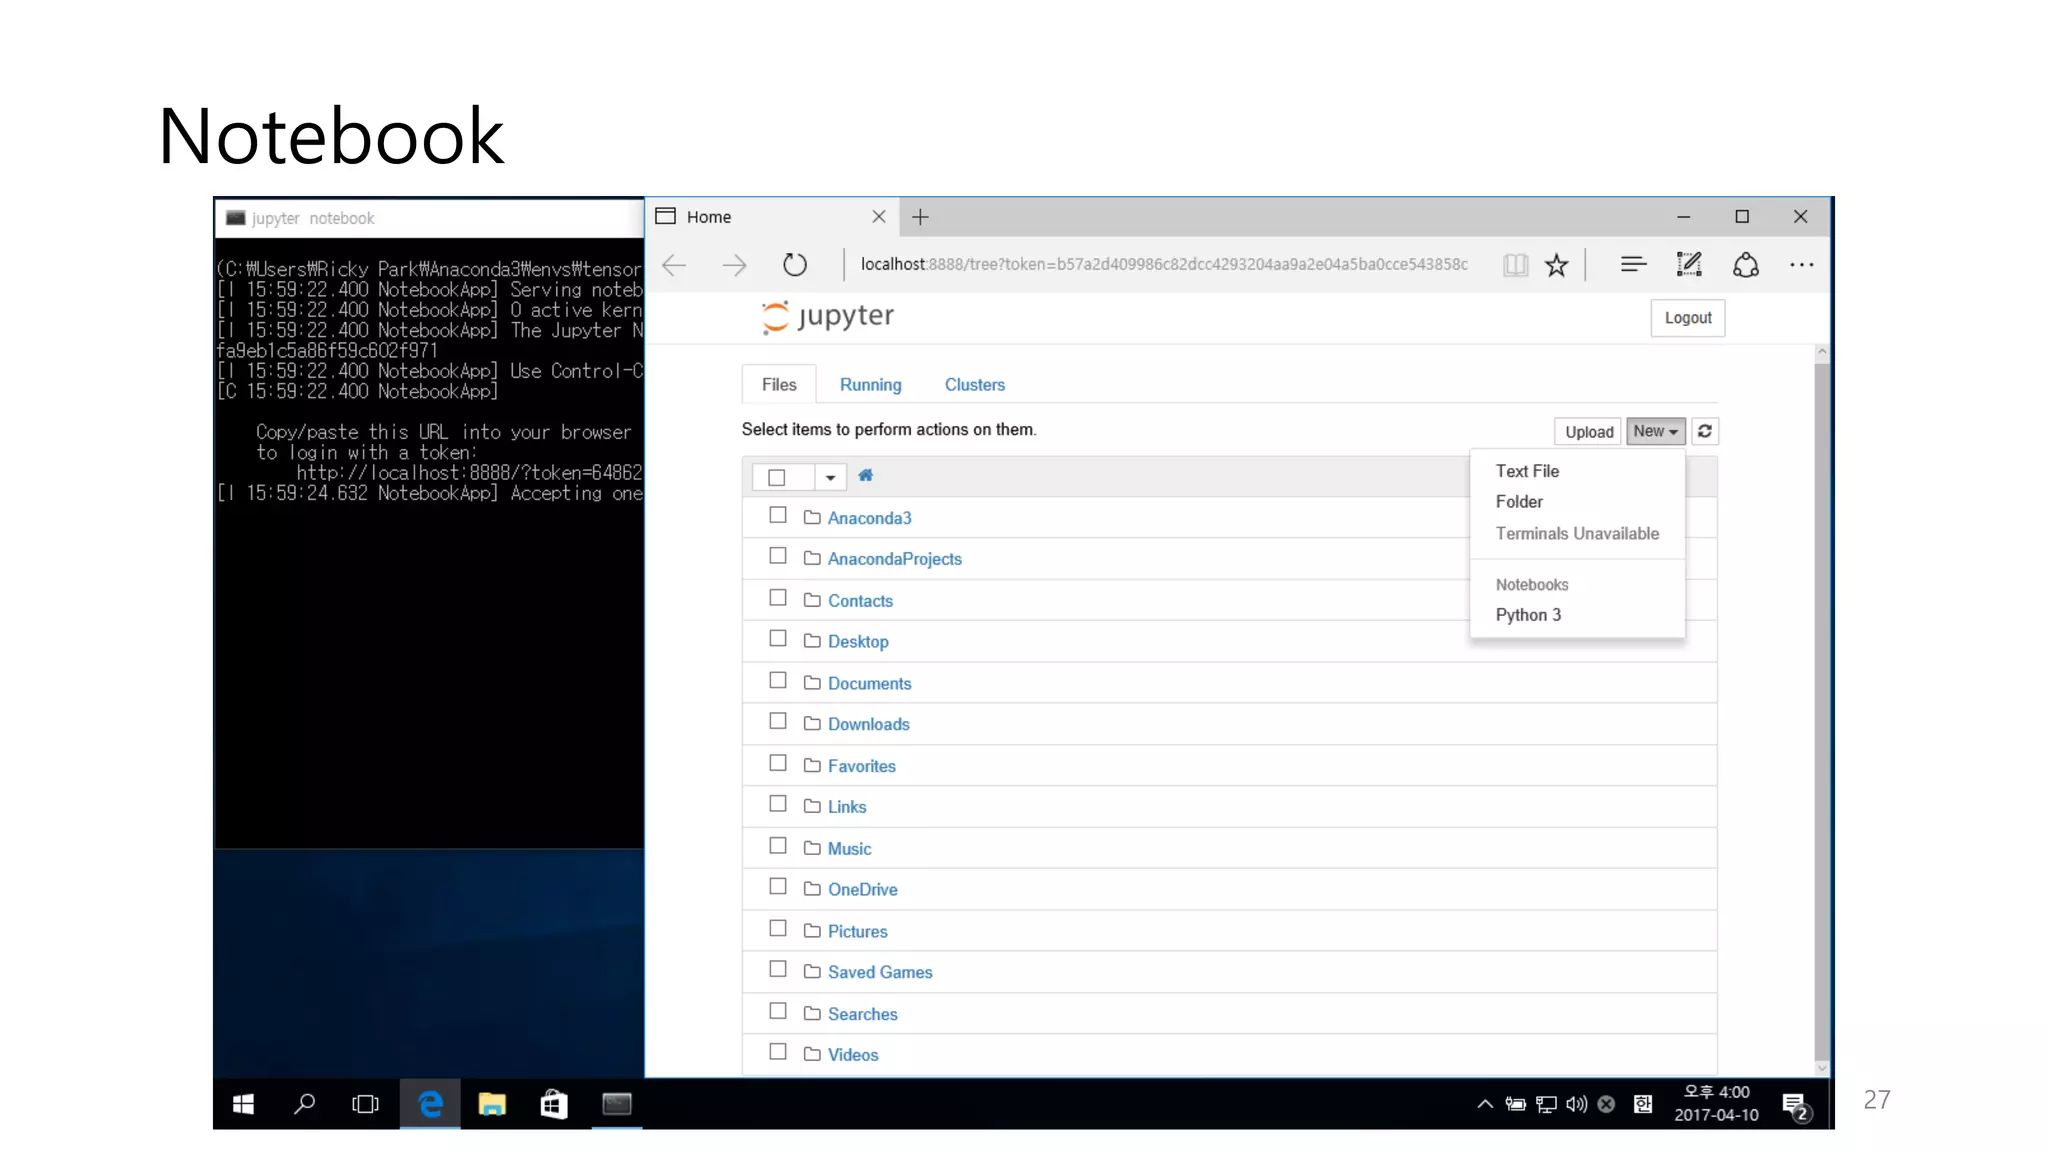Screen dimensions: 2048x1152
Task: Add page to favorites star icon
Action: (x=1557, y=265)
